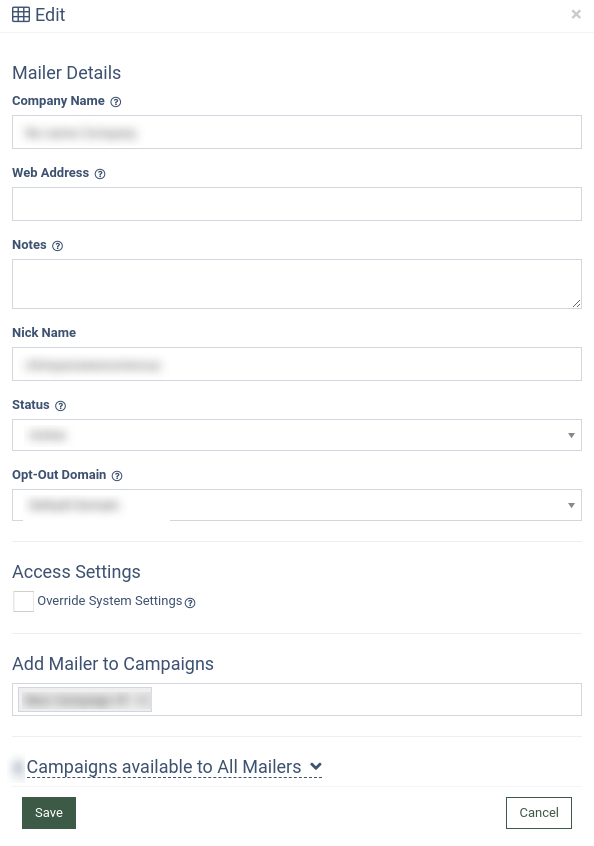This screenshot has width=594, height=846.
Task: Click the Status help question icon
Action: tap(60, 406)
